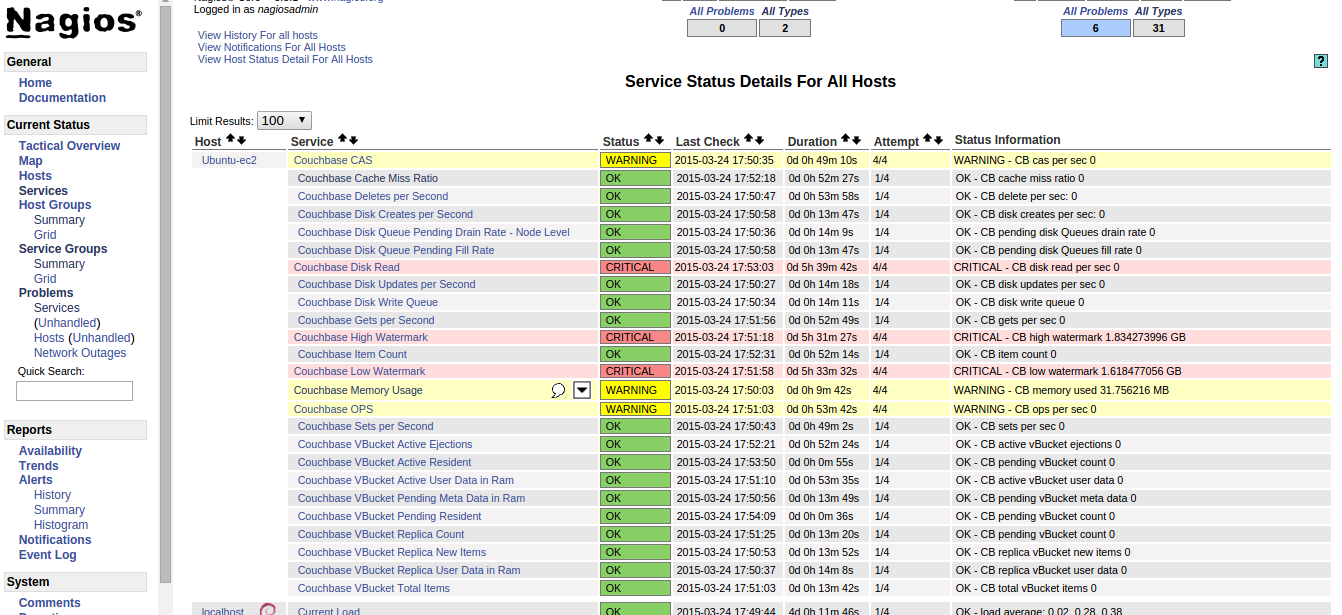Image resolution: width=1342 pixels, height=615 pixels.
Task: Sort Attempt column ascending with up arrow
Action: point(928,140)
